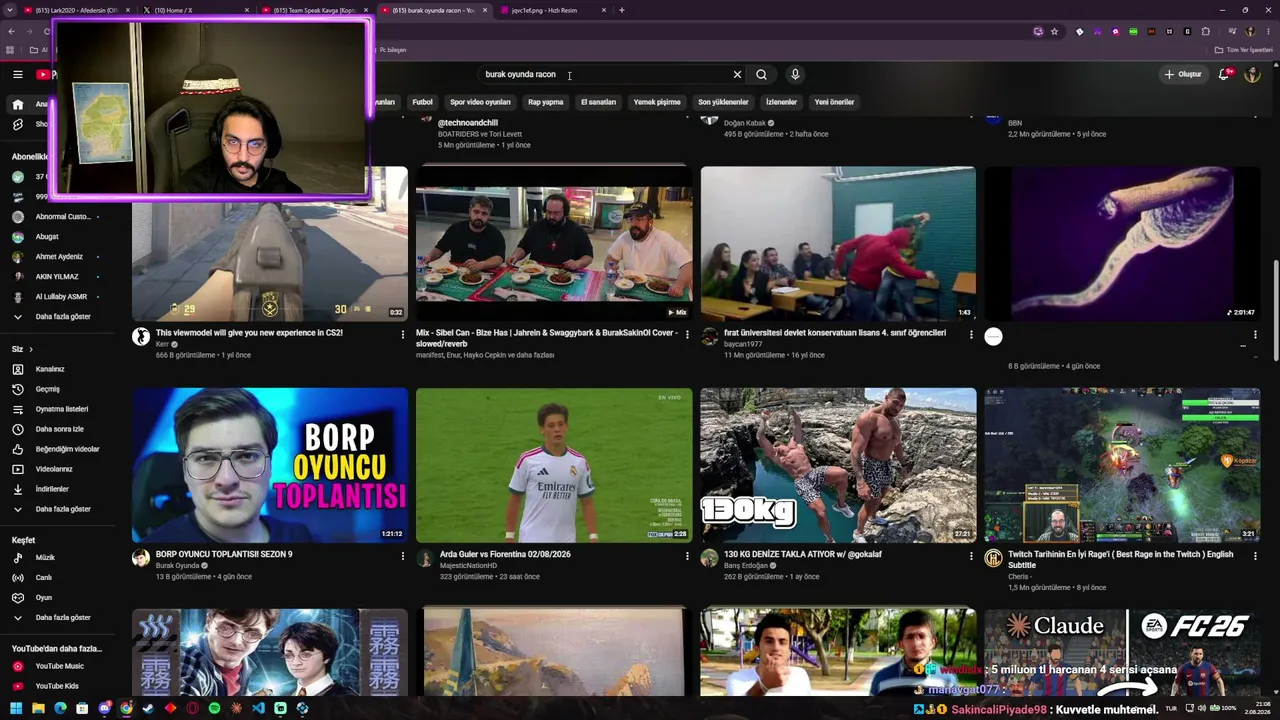Viewport: 1280px width, 720px height.
Task: Select the Son yüklenenler chip
Action: coord(723,102)
